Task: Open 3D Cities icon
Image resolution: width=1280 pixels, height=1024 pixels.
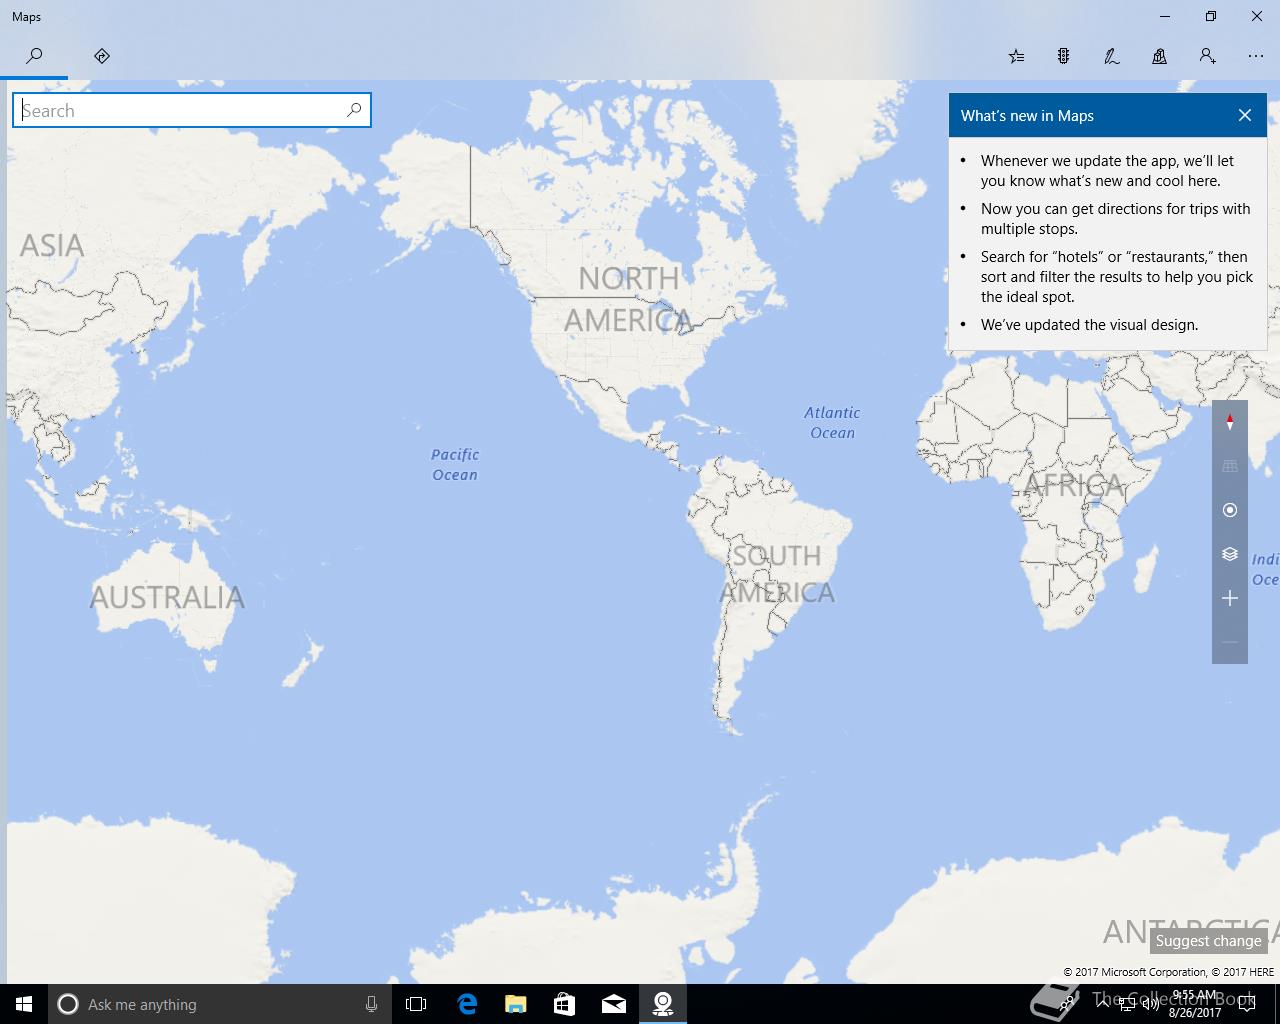Action: click(x=1160, y=56)
